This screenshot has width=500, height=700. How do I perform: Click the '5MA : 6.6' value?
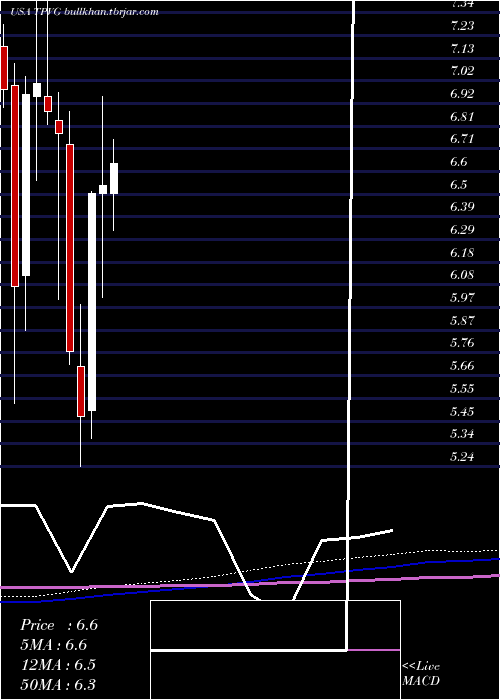click(x=54, y=645)
